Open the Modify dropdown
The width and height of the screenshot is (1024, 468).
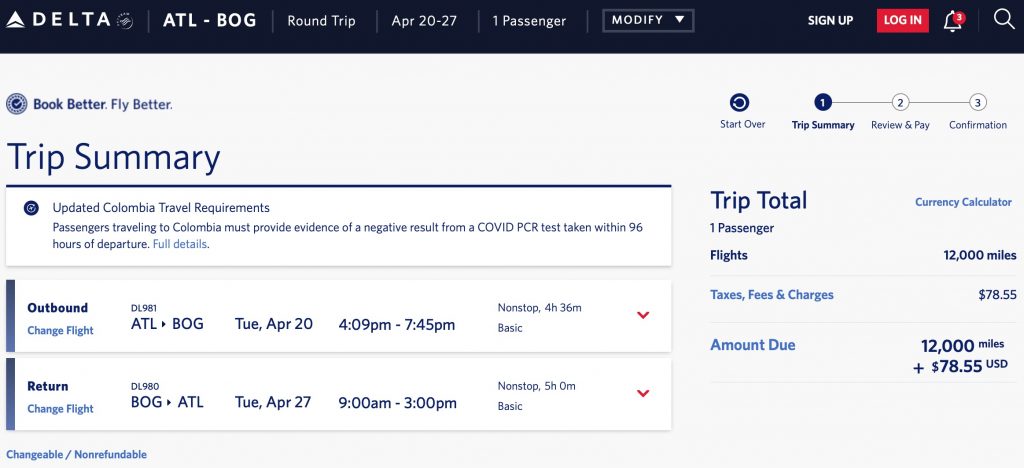tap(648, 20)
